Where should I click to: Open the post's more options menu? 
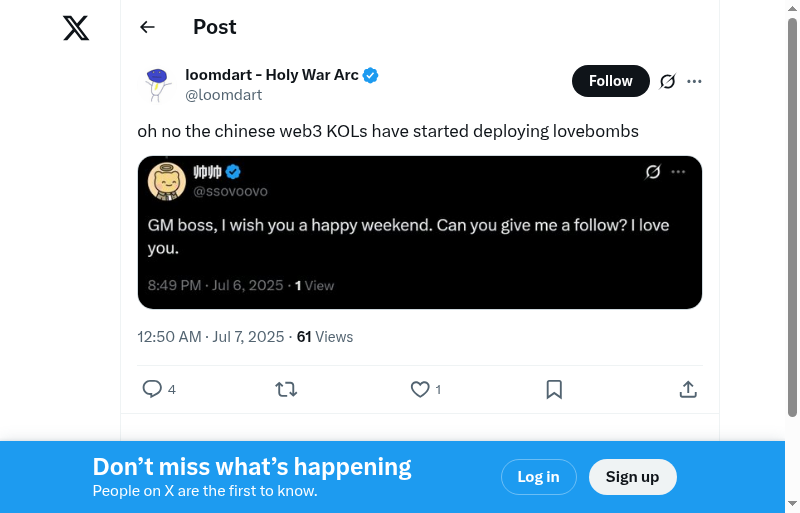point(694,81)
